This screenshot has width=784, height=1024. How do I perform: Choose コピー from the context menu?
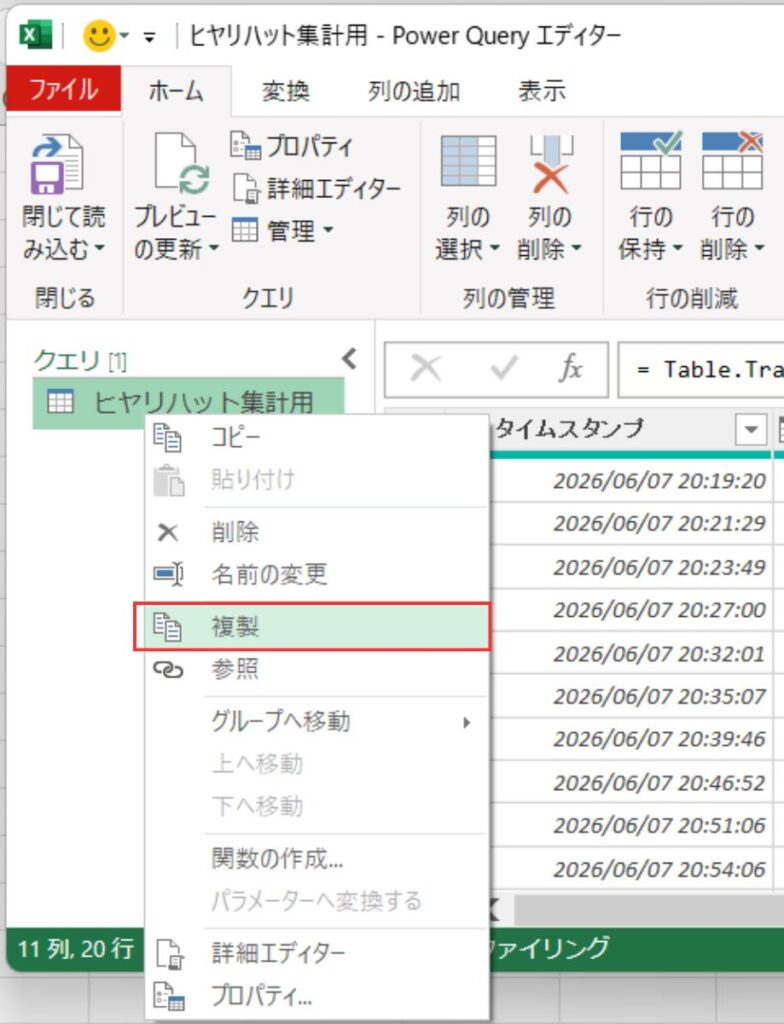(x=316, y=436)
